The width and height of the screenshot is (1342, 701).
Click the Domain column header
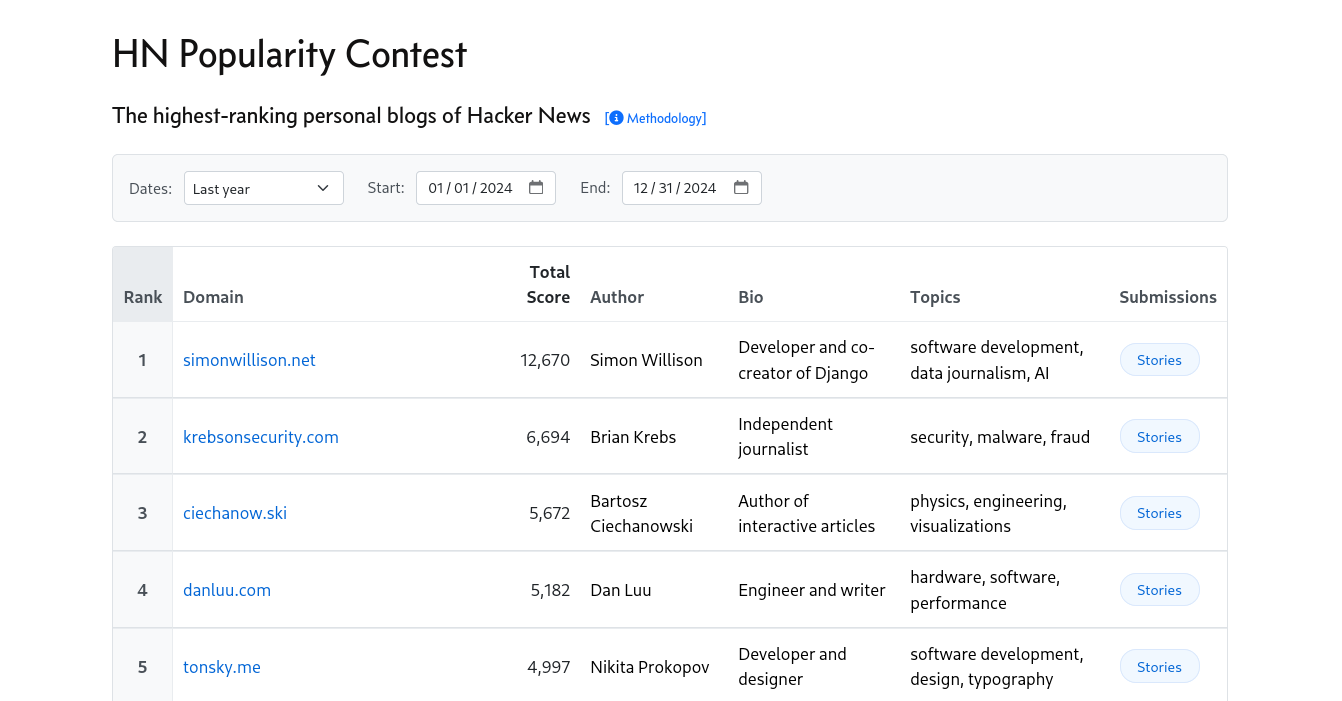(x=213, y=297)
